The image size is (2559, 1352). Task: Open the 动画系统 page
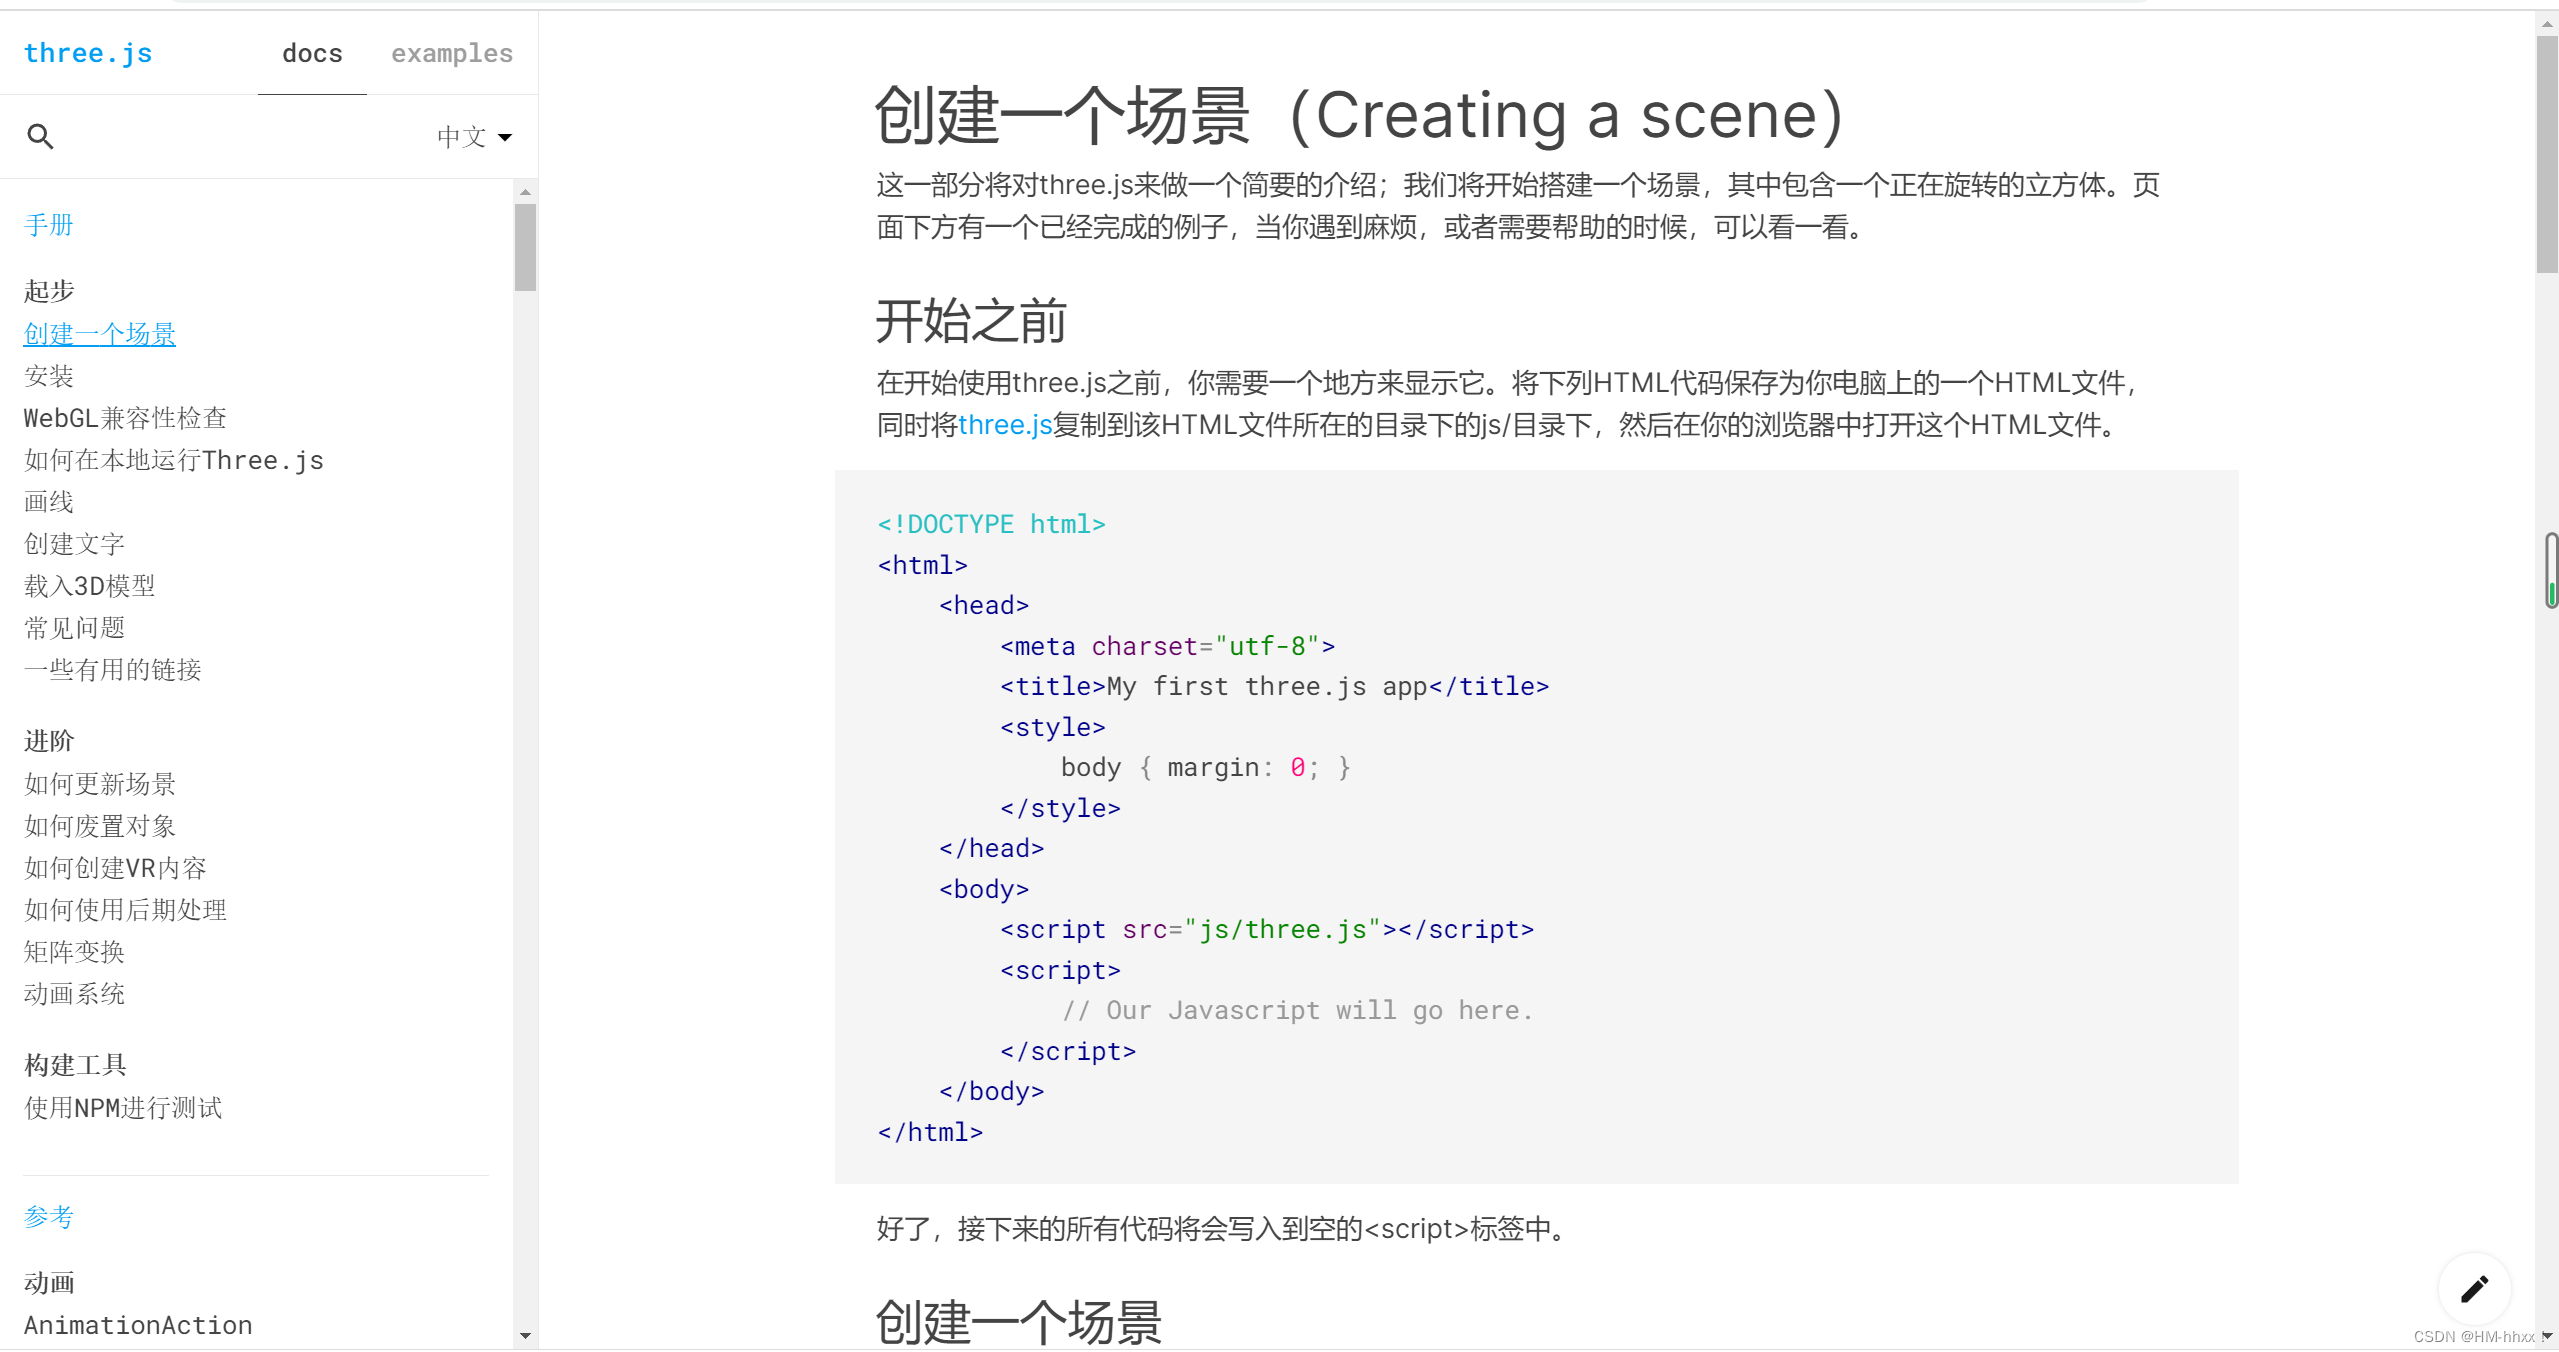pyautogui.click(x=73, y=993)
